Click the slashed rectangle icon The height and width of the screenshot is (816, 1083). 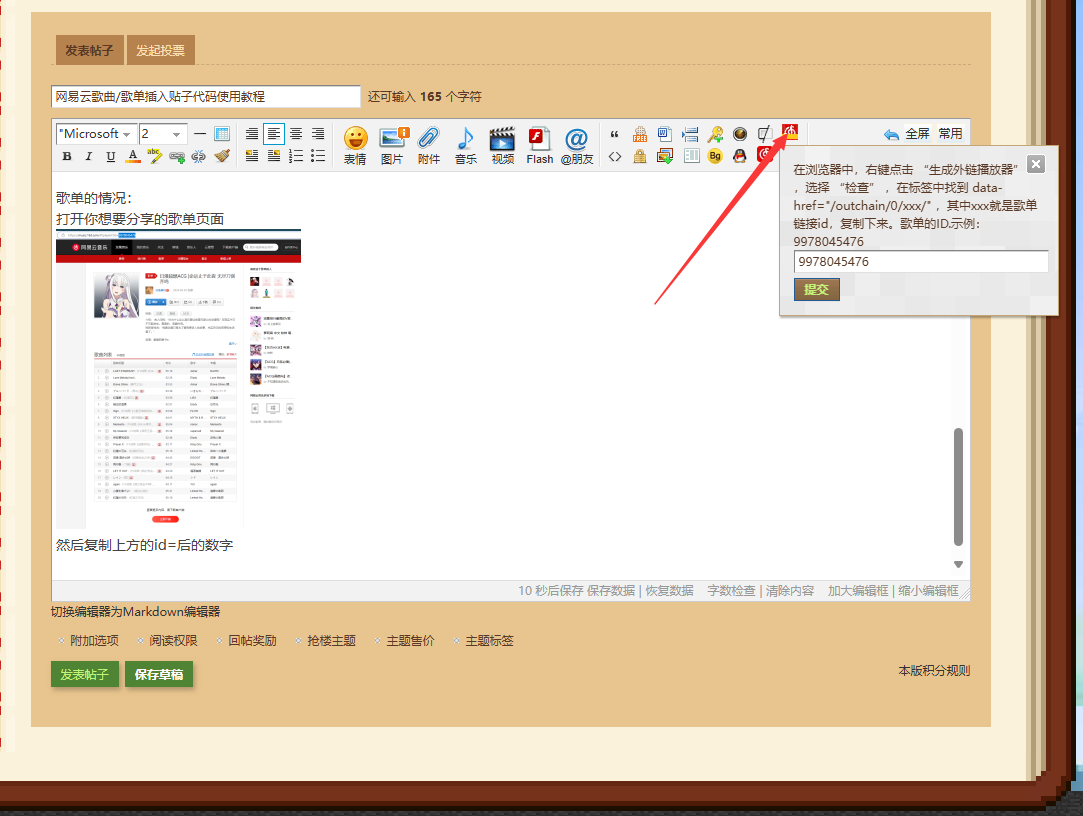(x=764, y=134)
